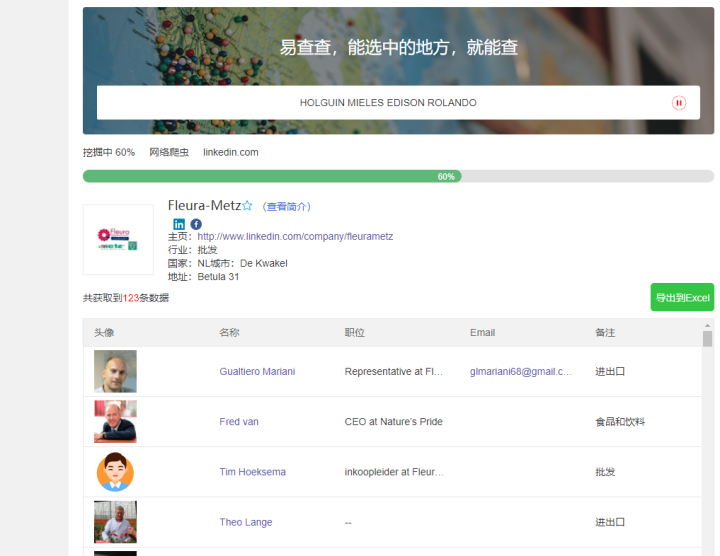Select the 'Representative at Fl...' cell
The height and width of the screenshot is (556, 720).
pyautogui.click(x=394, y=371)
